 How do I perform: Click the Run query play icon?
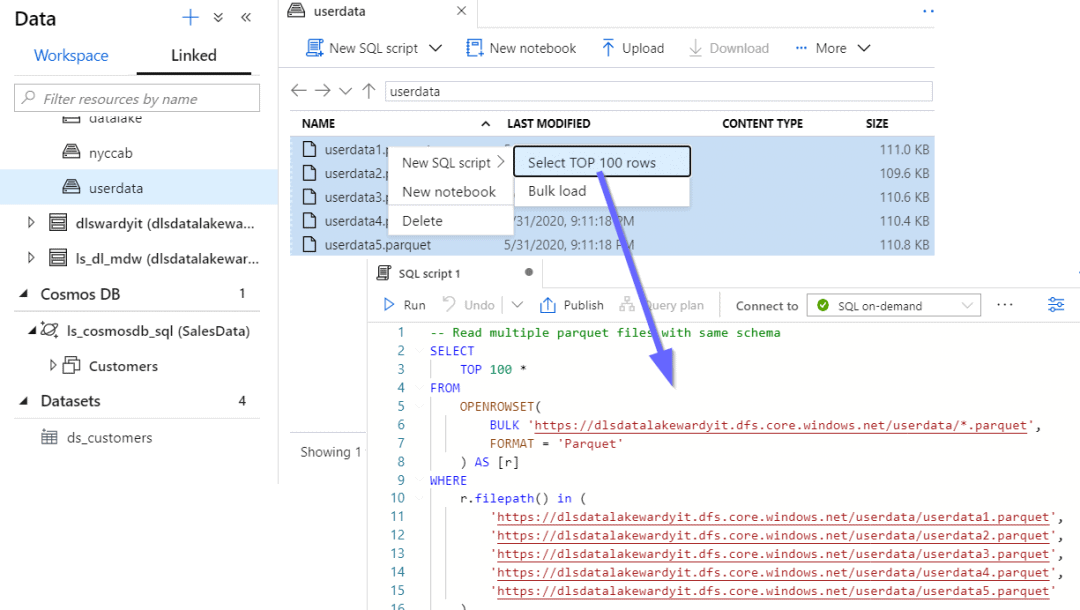pos(390,305)
